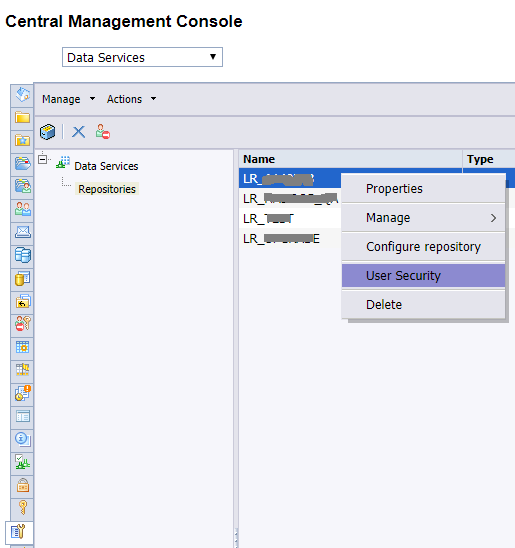The image size is (515, 548).
Task: Select the LR_ repository row ending in E
Action: [290, 239]
